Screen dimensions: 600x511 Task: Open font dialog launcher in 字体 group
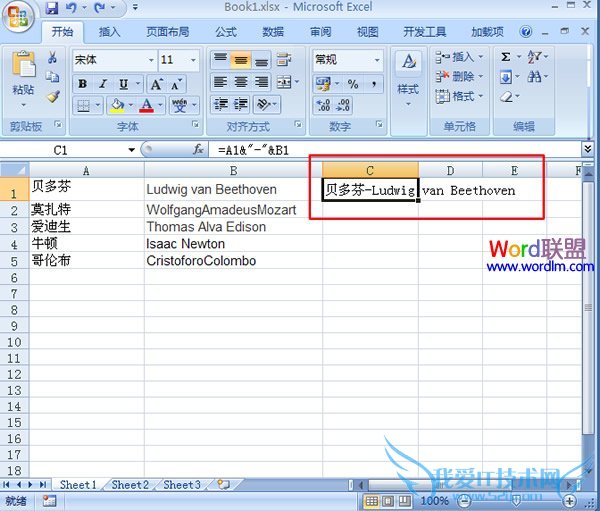pos(196,124)
